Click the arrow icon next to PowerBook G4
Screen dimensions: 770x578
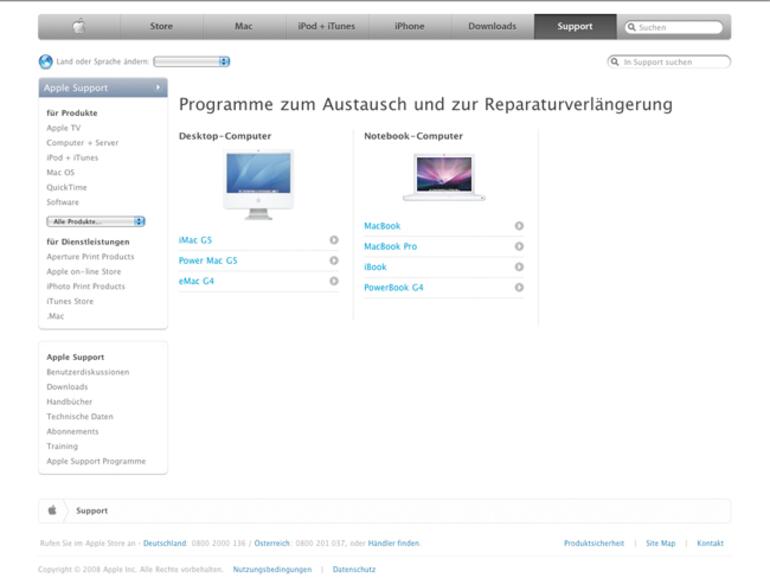[x=519, y=288]
